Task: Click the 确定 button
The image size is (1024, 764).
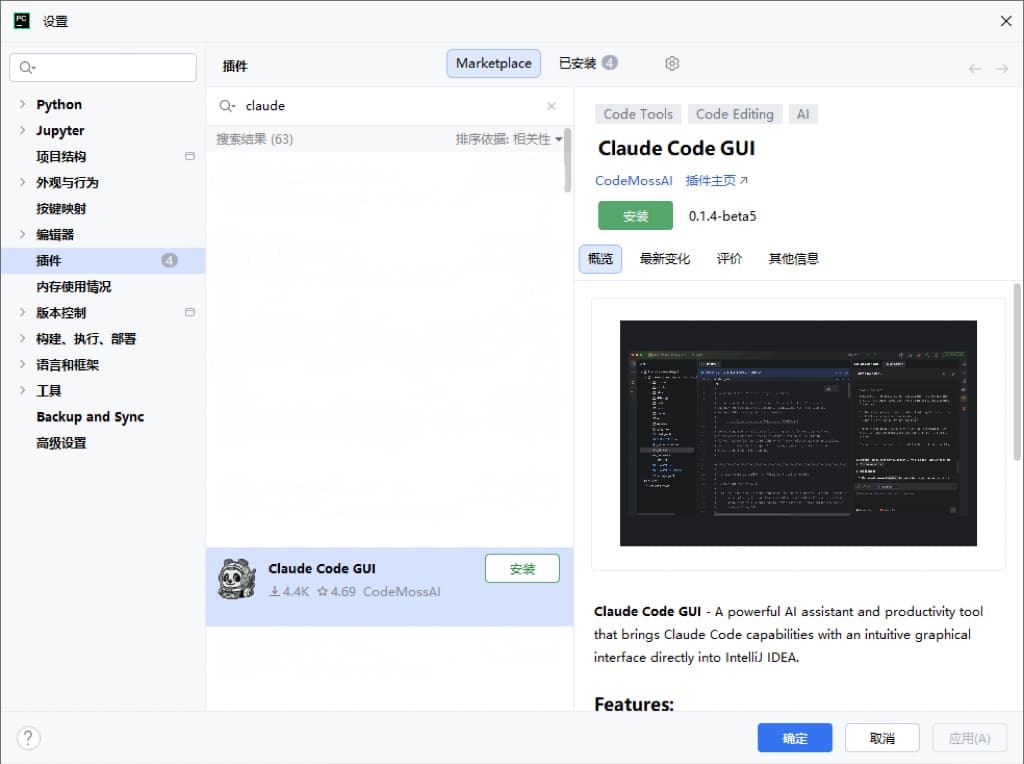Action: click(795, 738)
